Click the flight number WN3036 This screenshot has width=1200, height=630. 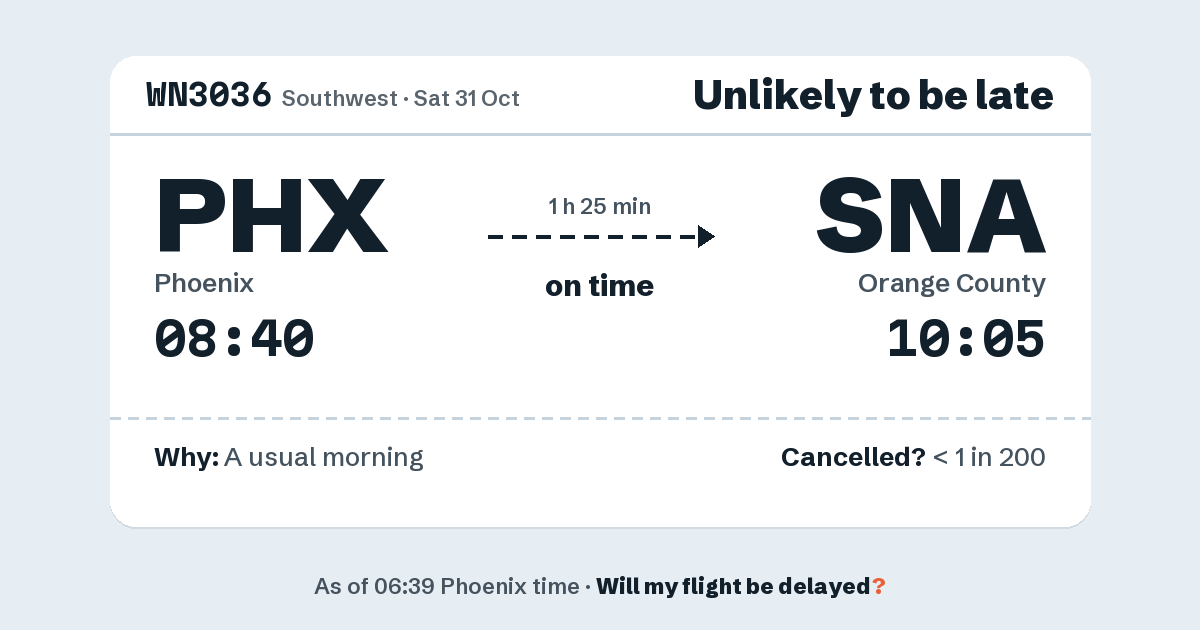click(209, 95)
